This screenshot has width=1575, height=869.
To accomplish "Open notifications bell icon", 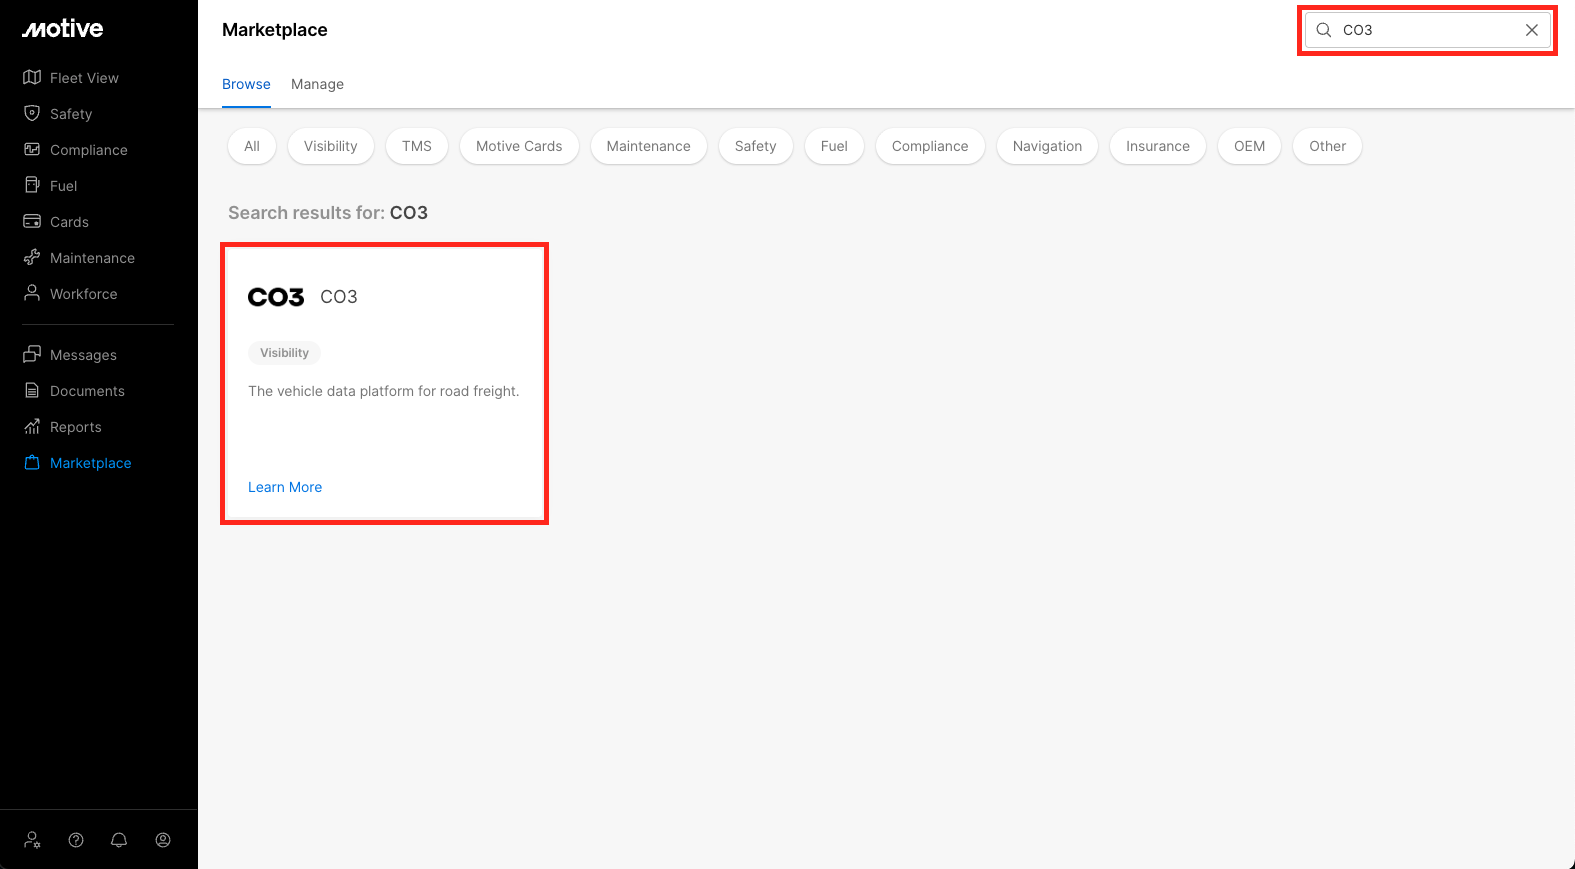I will (x=119, y=840).
